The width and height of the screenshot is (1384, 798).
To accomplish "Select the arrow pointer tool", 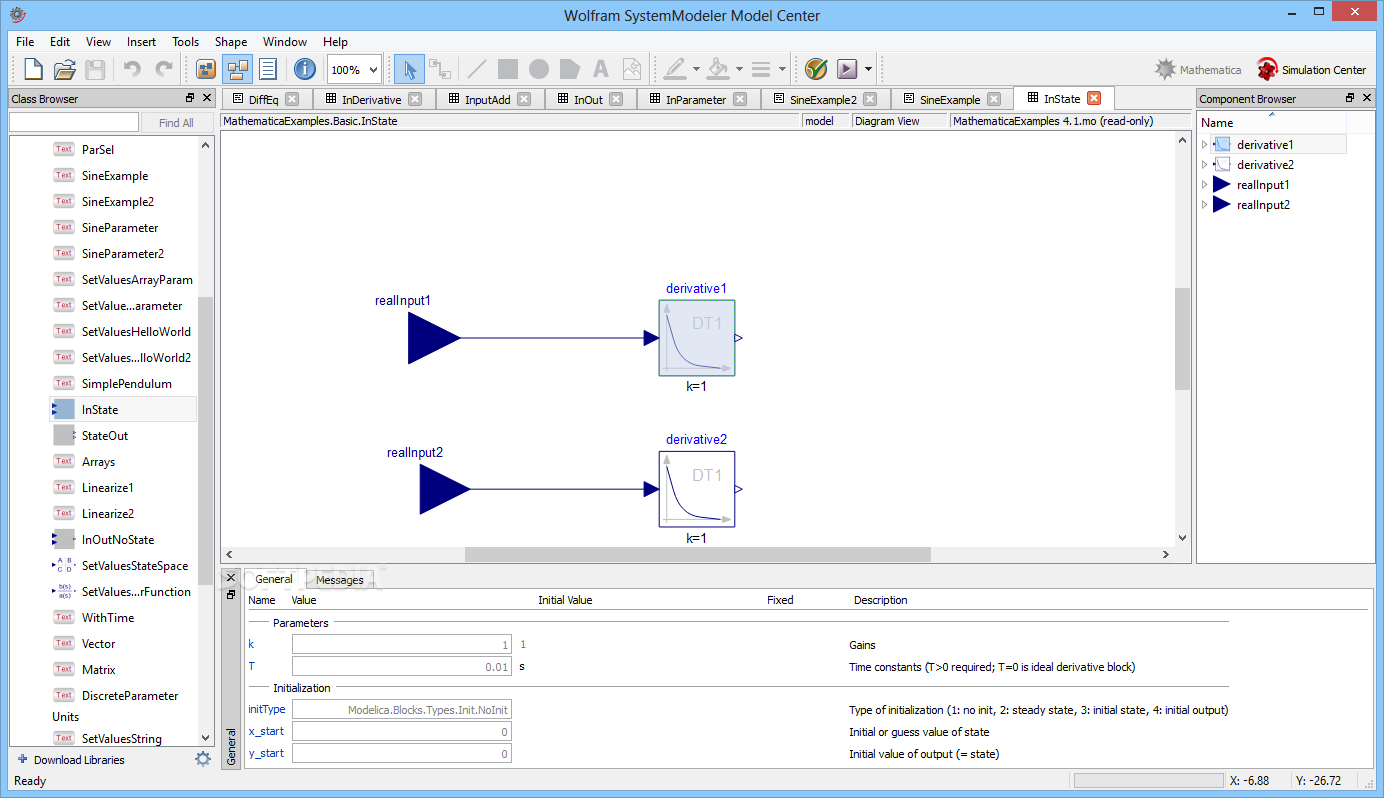I will coord(408,69).
